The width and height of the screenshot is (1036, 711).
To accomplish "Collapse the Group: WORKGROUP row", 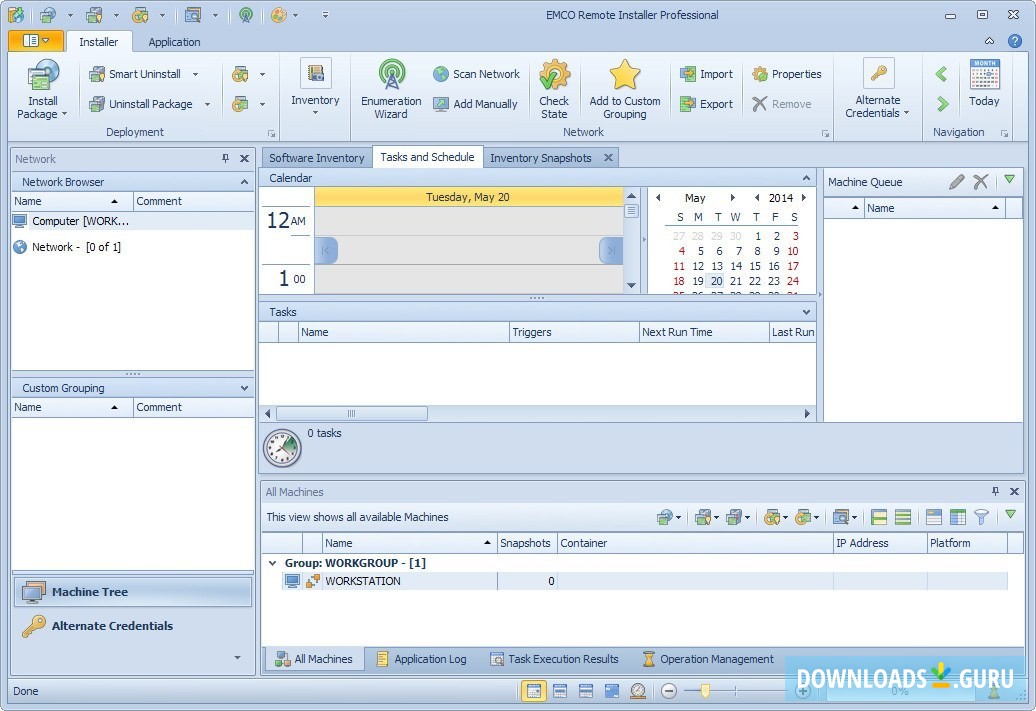I will tap(272, 563).
